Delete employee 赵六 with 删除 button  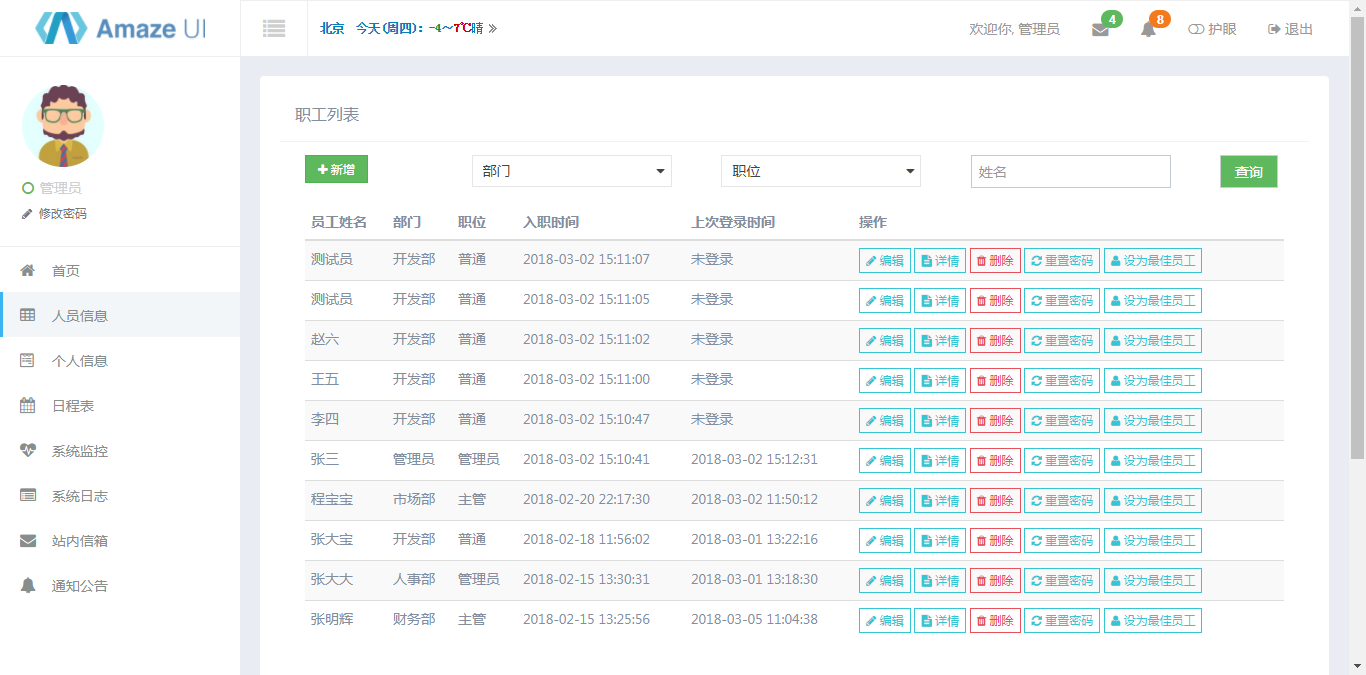tap(995, 341)
